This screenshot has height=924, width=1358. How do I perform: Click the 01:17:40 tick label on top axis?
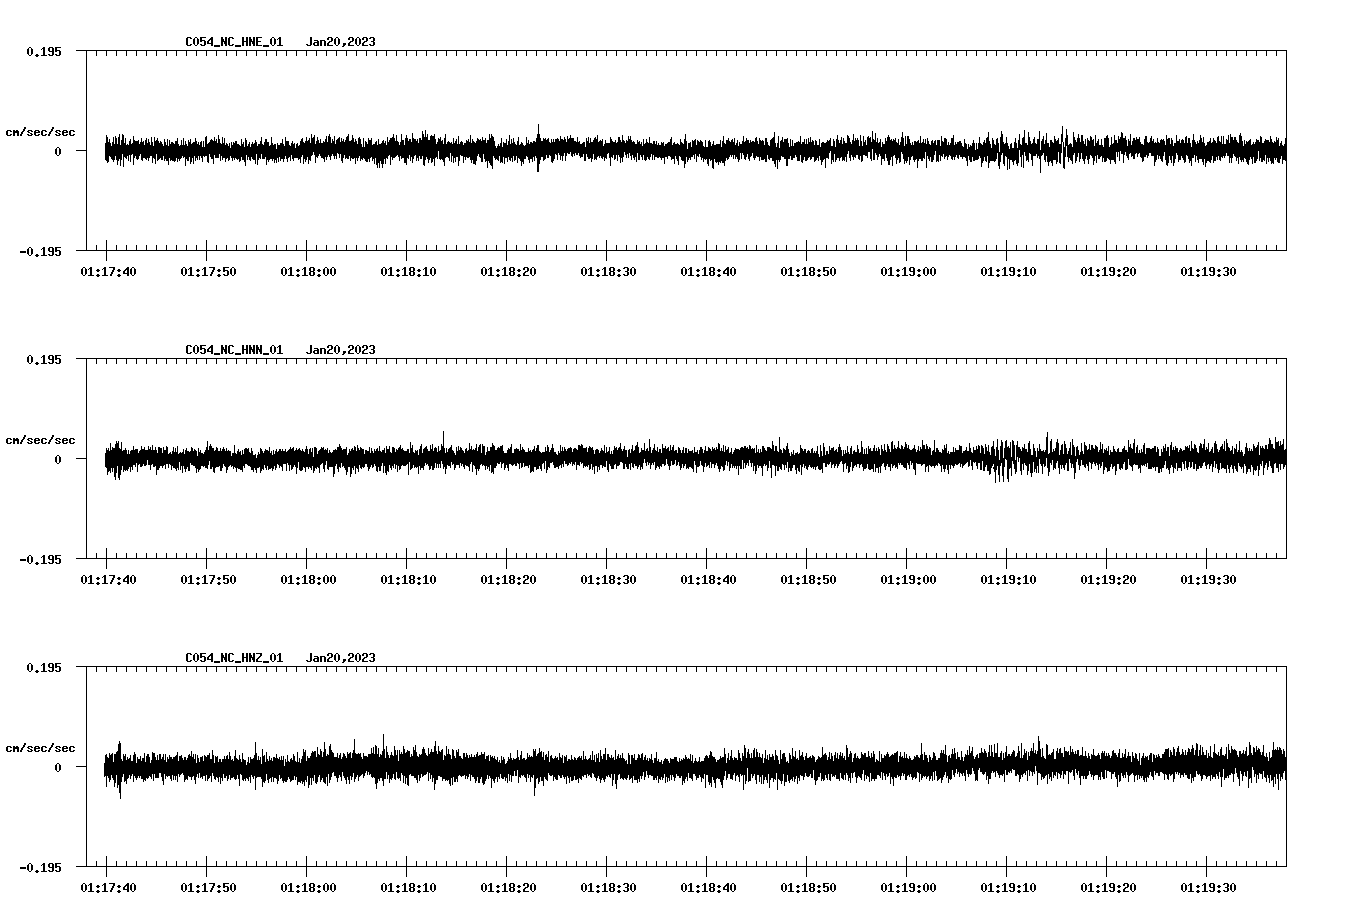108,270
